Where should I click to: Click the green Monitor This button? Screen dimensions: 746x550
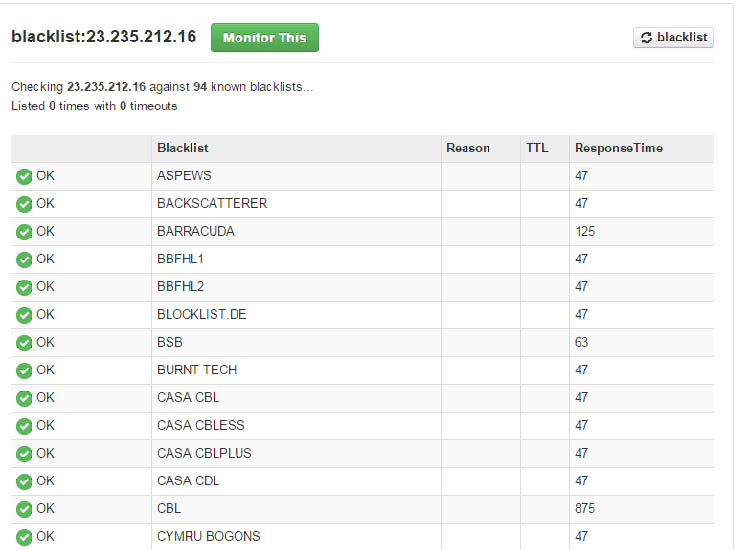click(265, 38)
